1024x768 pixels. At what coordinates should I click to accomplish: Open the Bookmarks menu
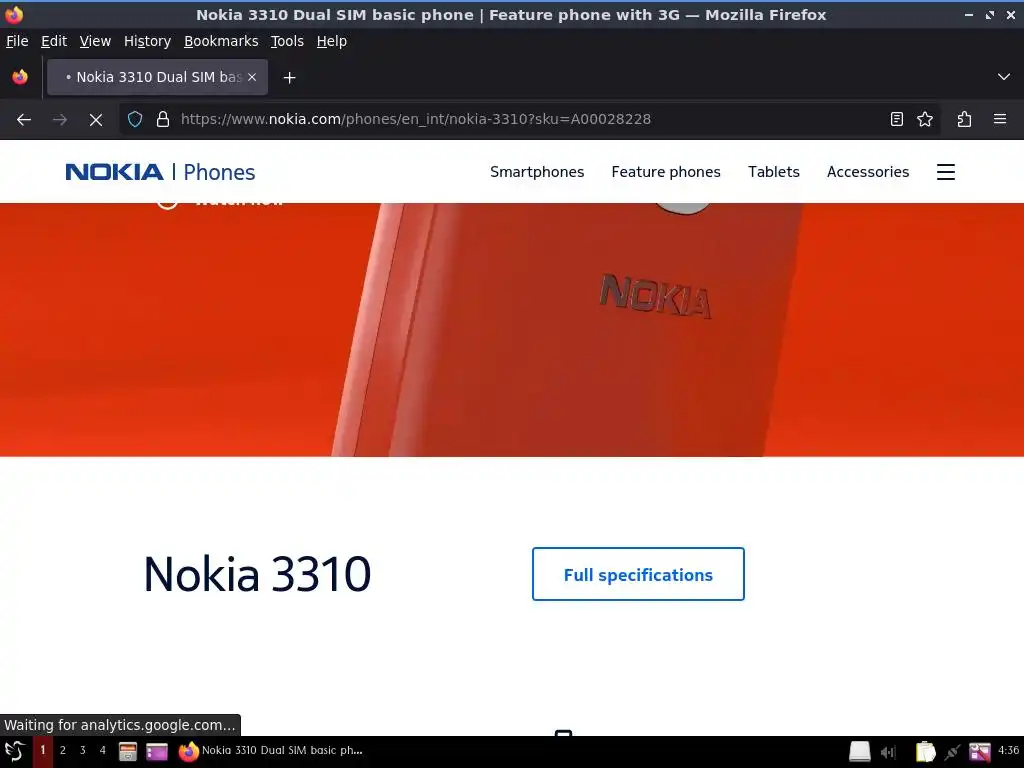pyautogui.click(x=221, y=41)
